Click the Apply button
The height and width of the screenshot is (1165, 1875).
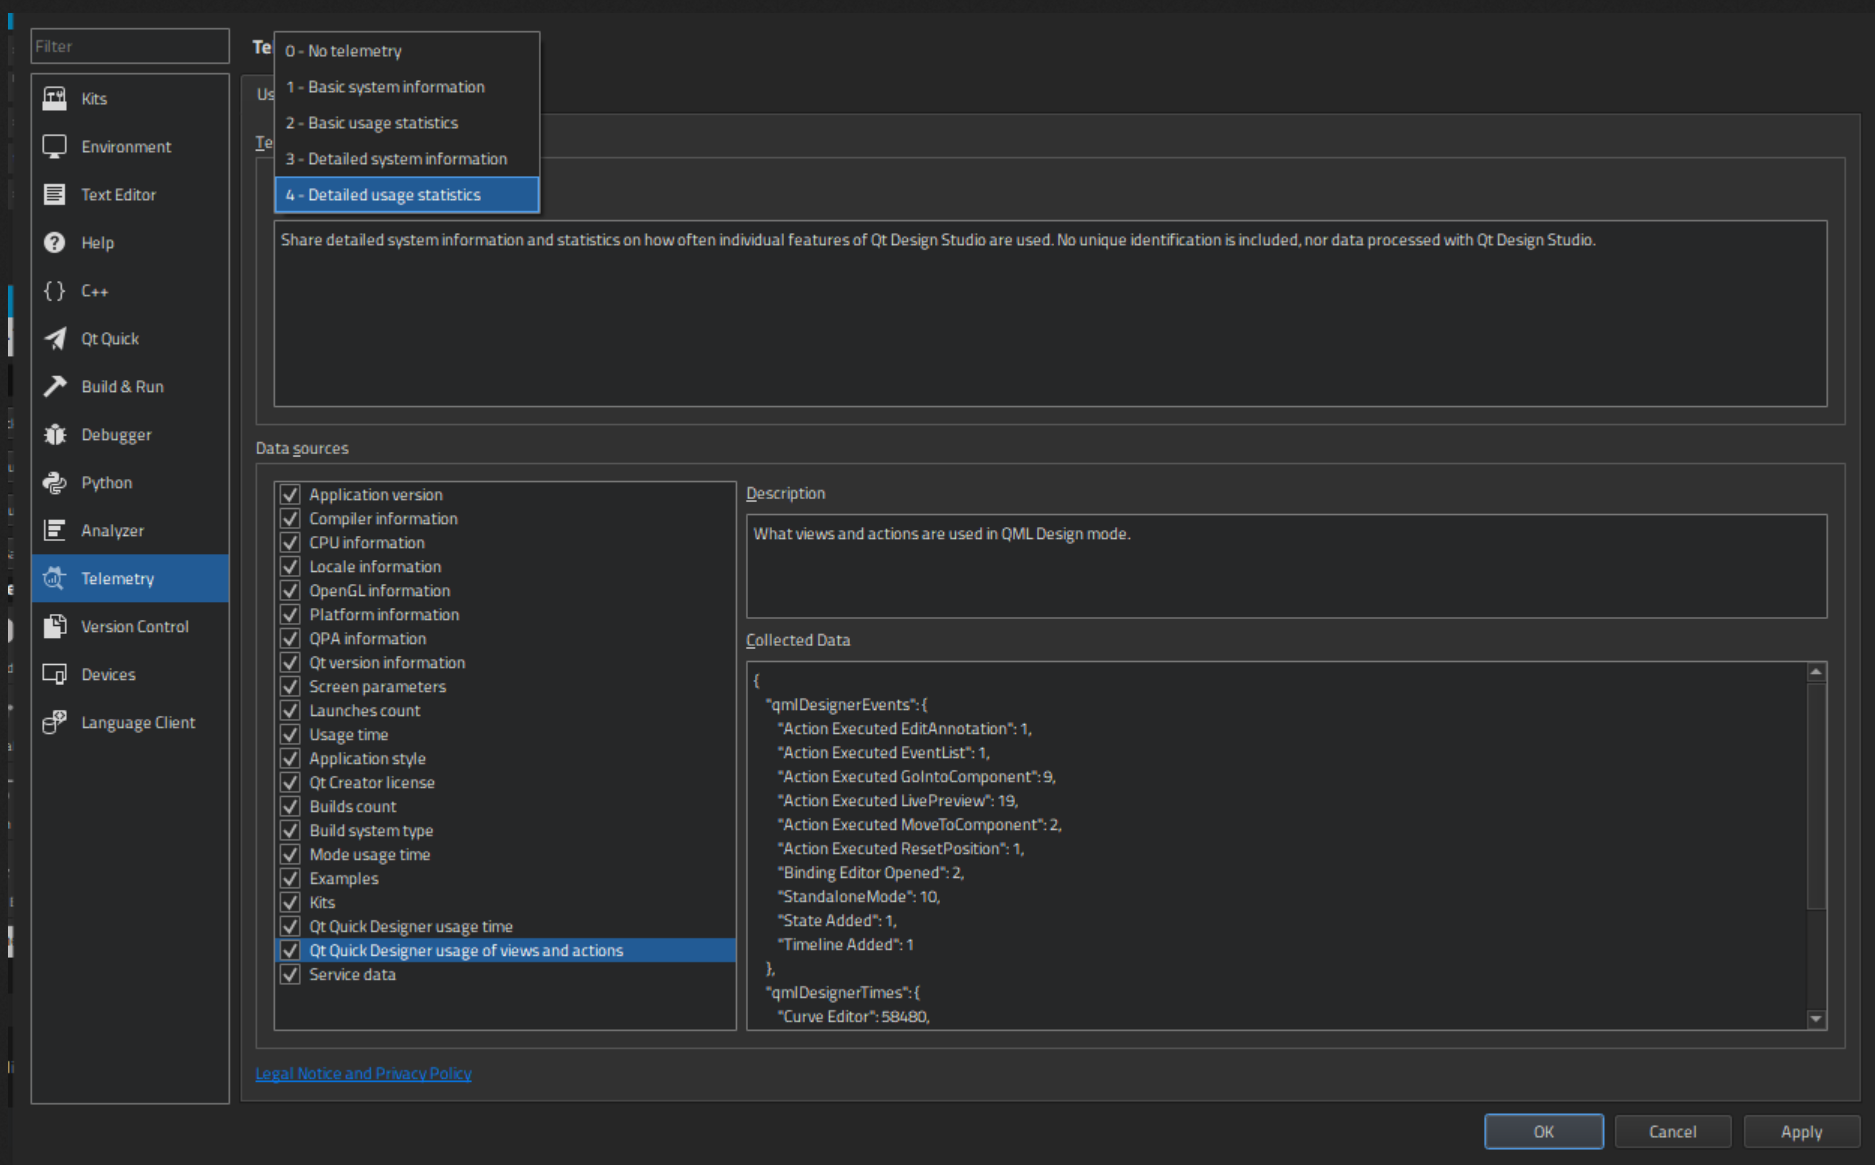(1801, 1131)
